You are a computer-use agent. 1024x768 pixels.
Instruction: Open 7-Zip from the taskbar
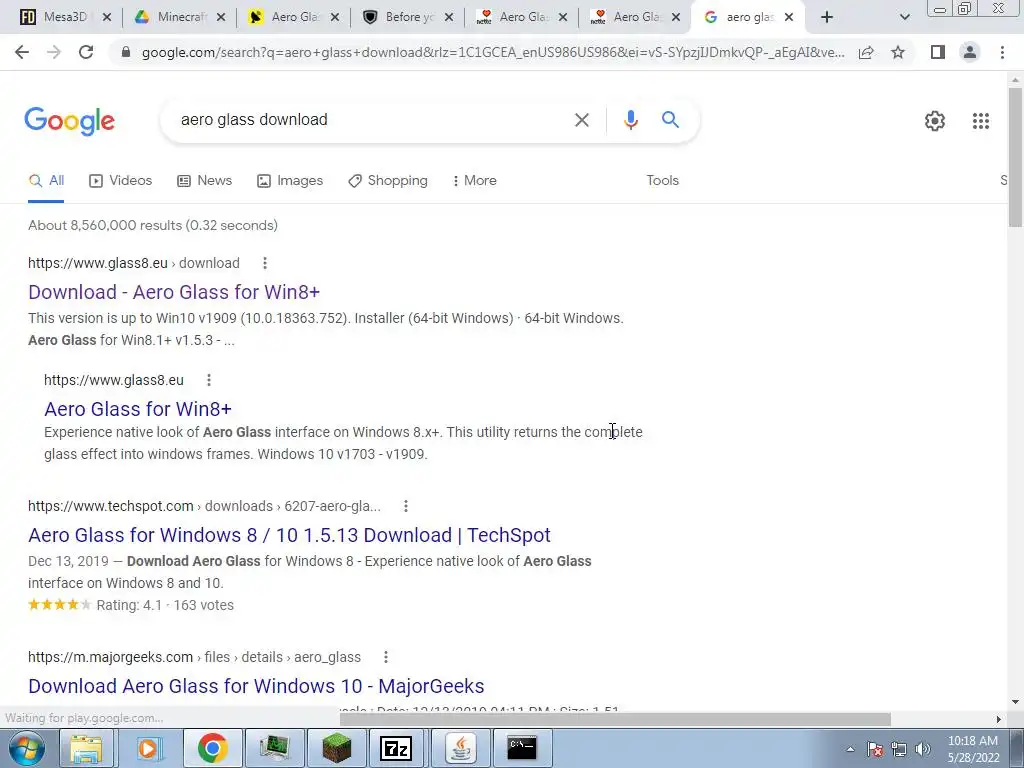396,748
